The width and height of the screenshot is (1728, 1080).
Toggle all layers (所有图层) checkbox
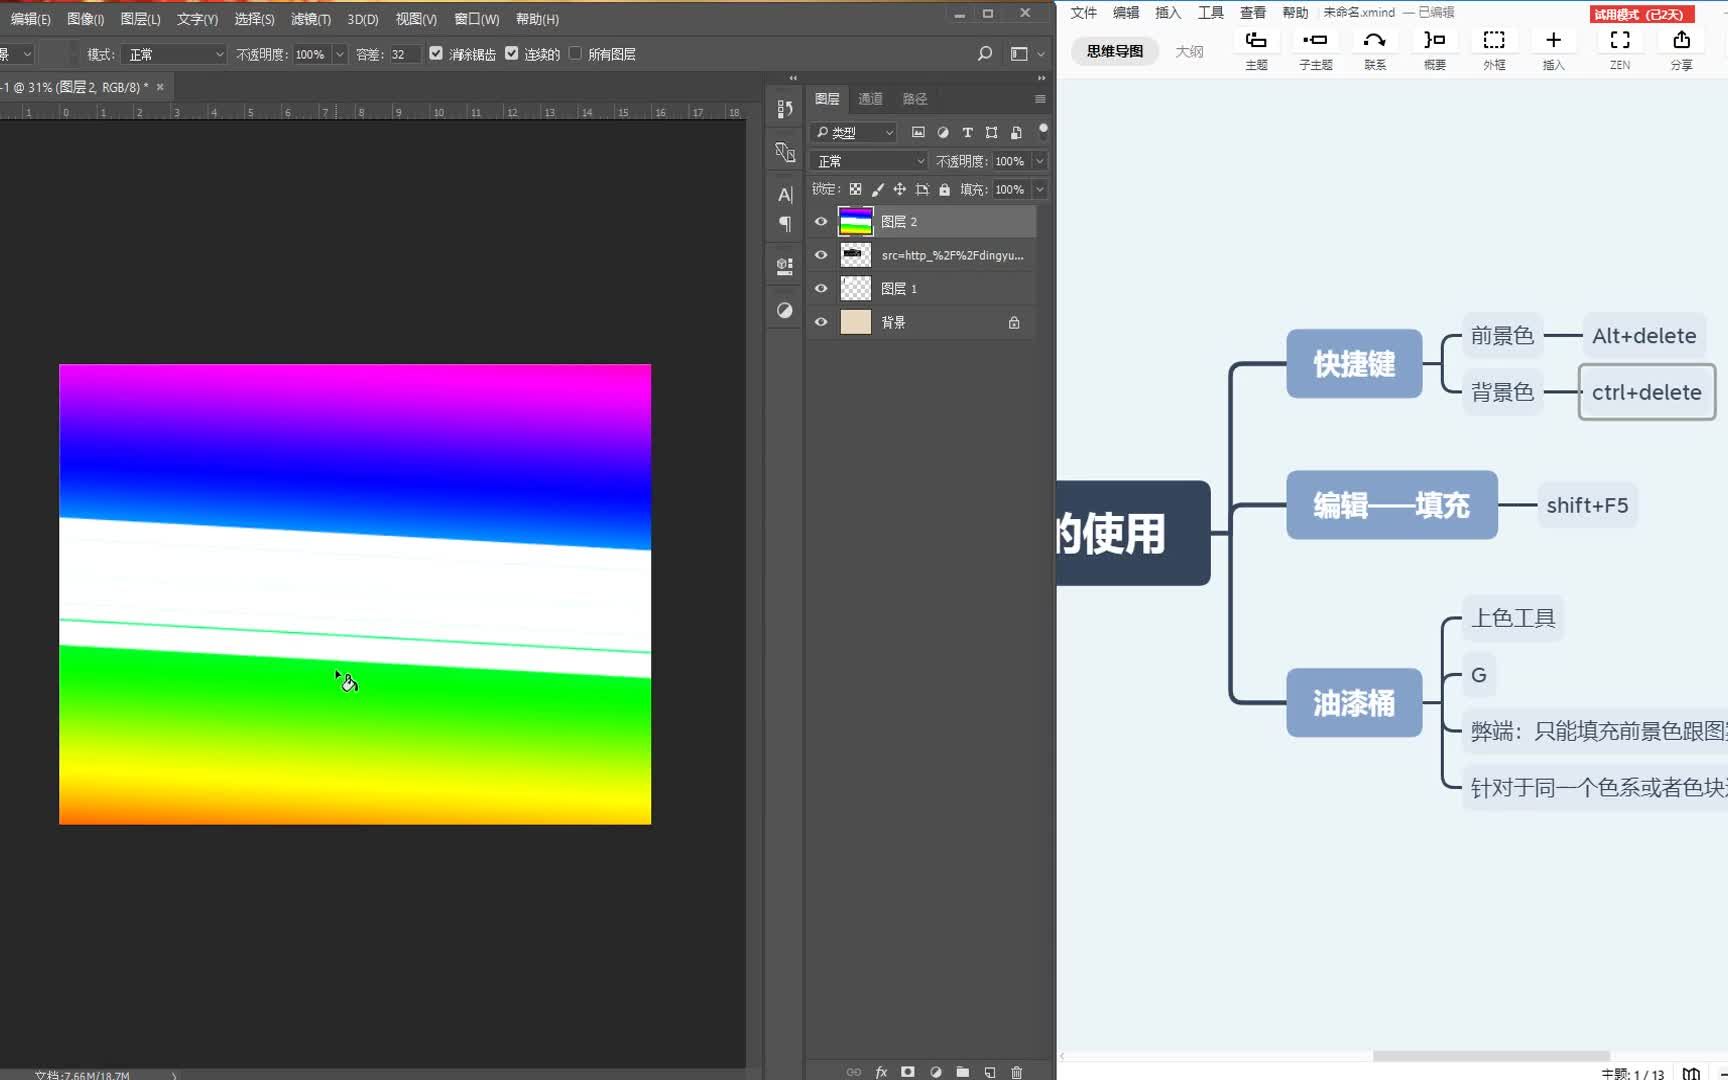click(x=575, y=54)
